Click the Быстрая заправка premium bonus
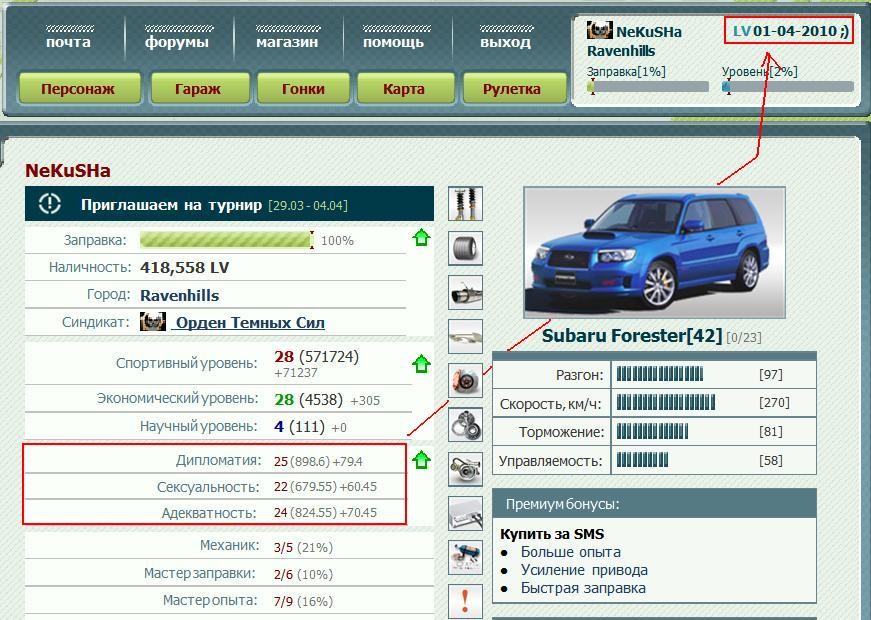871x620 pixels. pyautogui.click(x=583, y=588)
